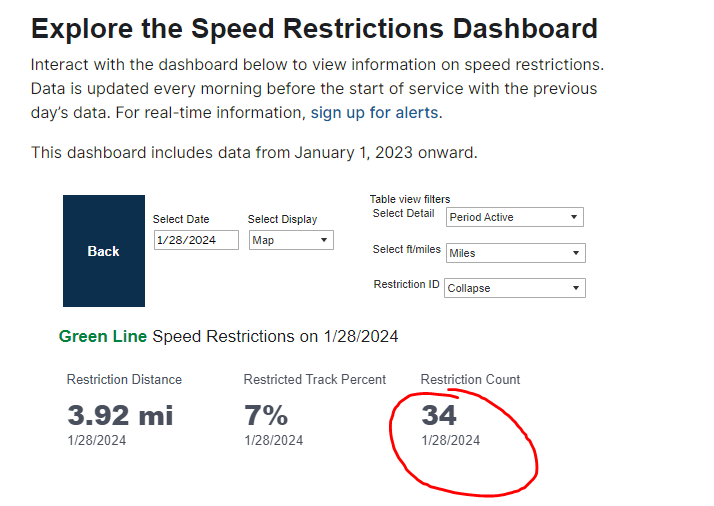Image resolution: width=714 pixels, height=506 pixels.
Task: Click the Select Date label
Action: pos(181,219)
